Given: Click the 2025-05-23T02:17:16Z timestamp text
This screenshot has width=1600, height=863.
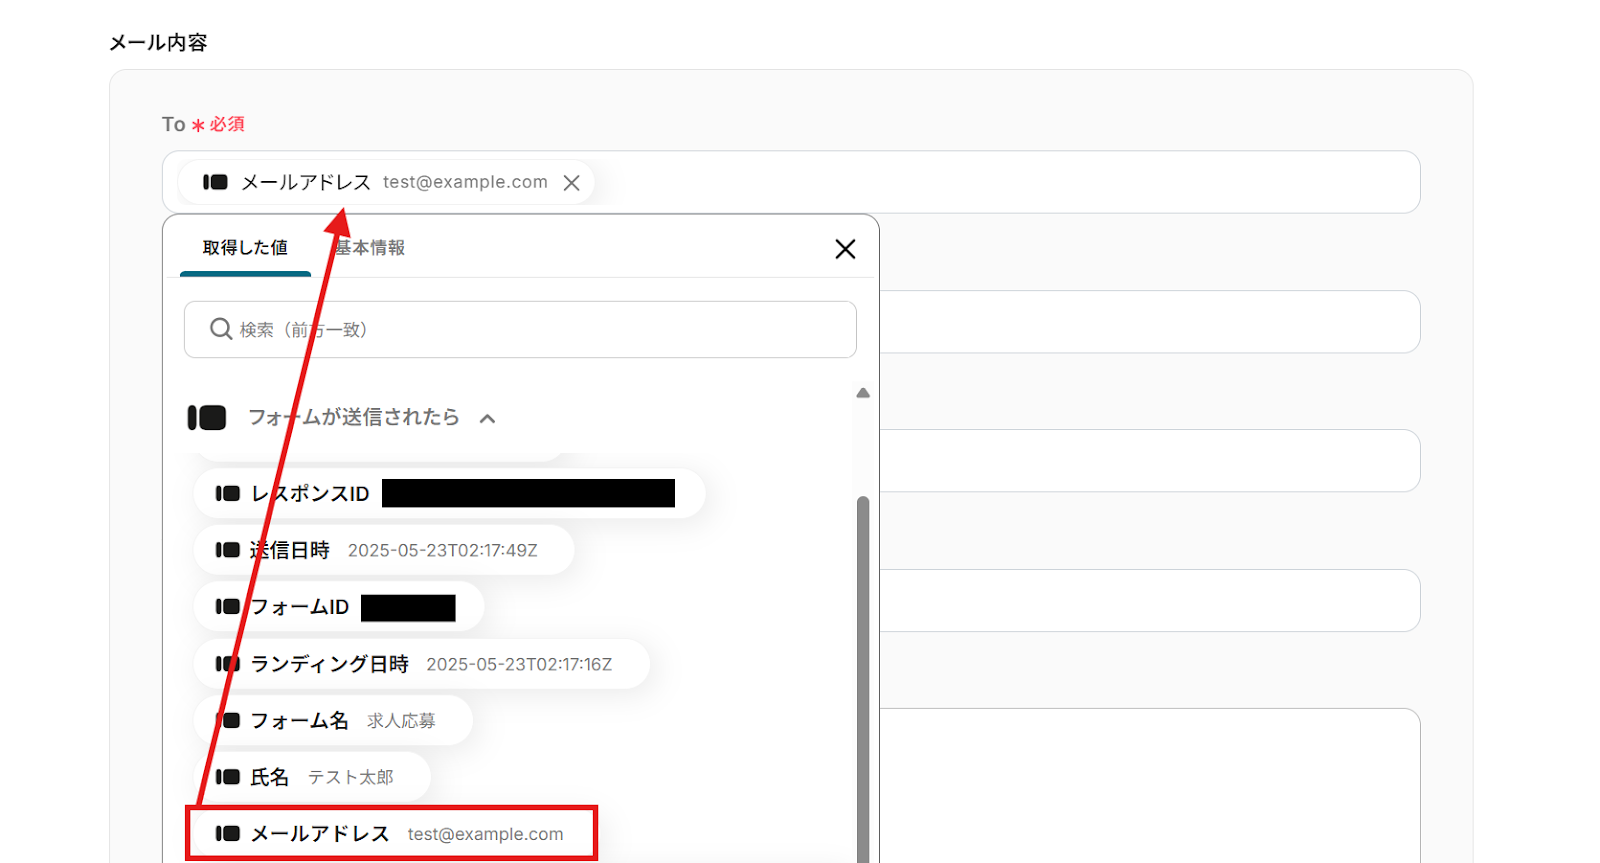Looking at the screenshot, I should (519, 664).
